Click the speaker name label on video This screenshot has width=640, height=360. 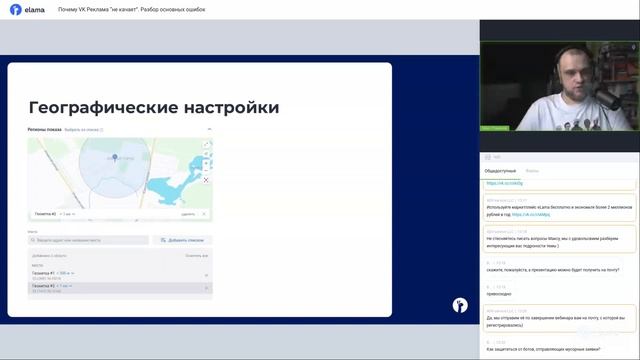pos(495,128)
